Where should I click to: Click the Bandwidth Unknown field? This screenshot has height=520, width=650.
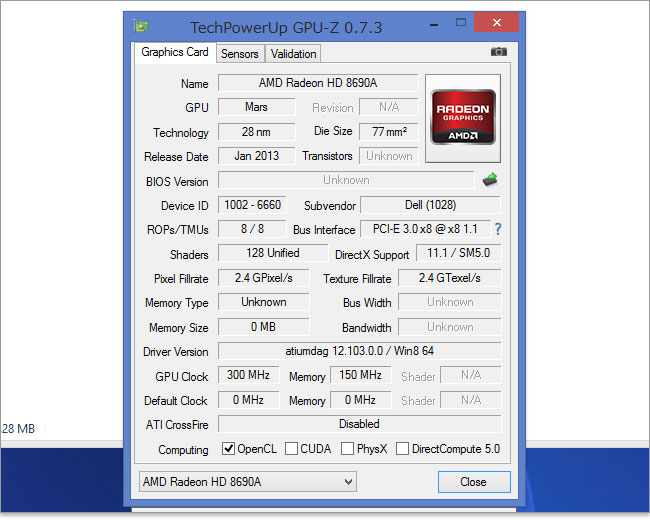click(450, 327)
